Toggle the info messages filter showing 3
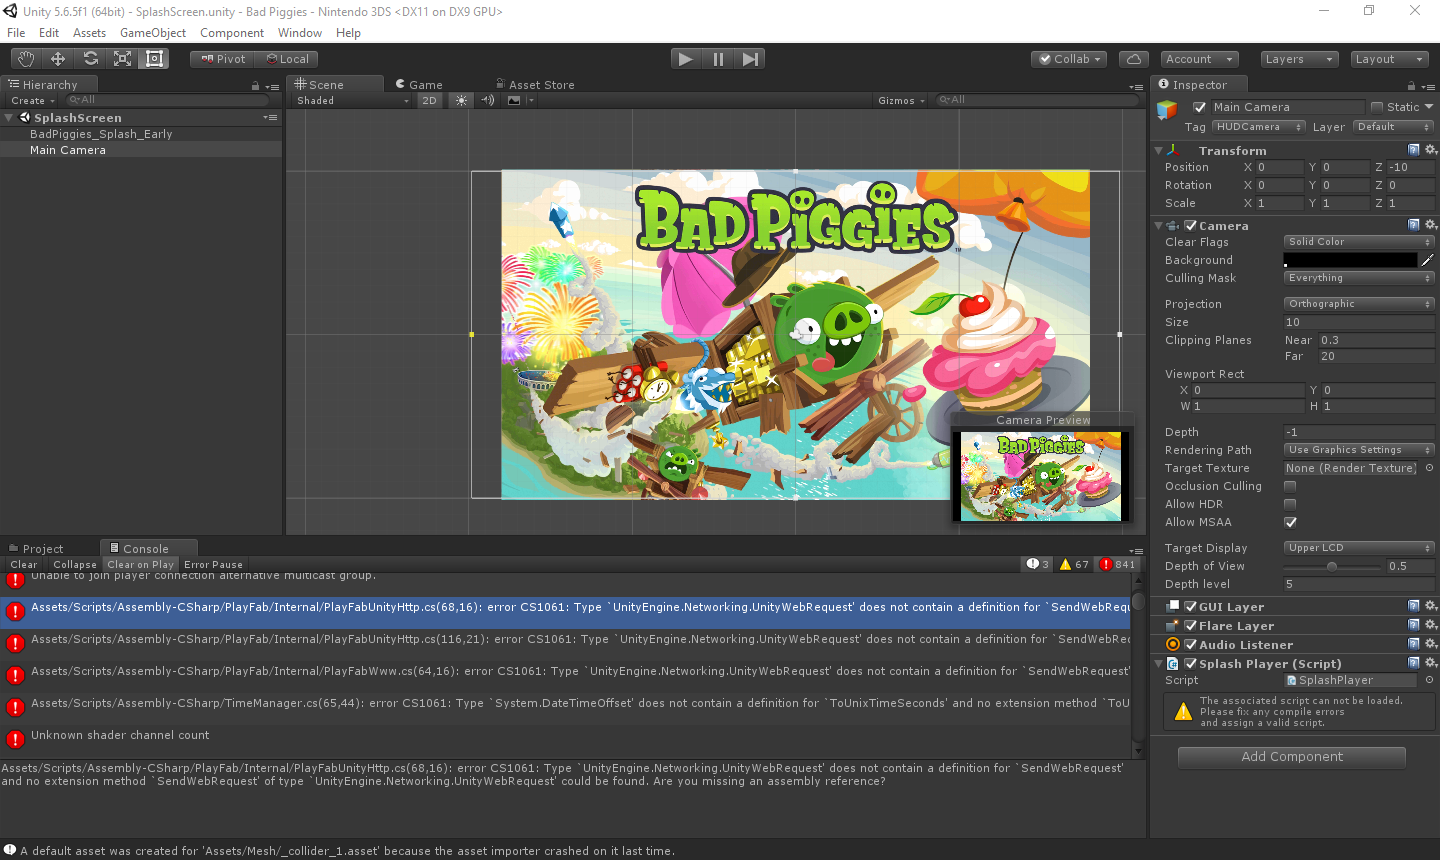This screenshot has height=860, width=1440. (x=1038, y=564)
